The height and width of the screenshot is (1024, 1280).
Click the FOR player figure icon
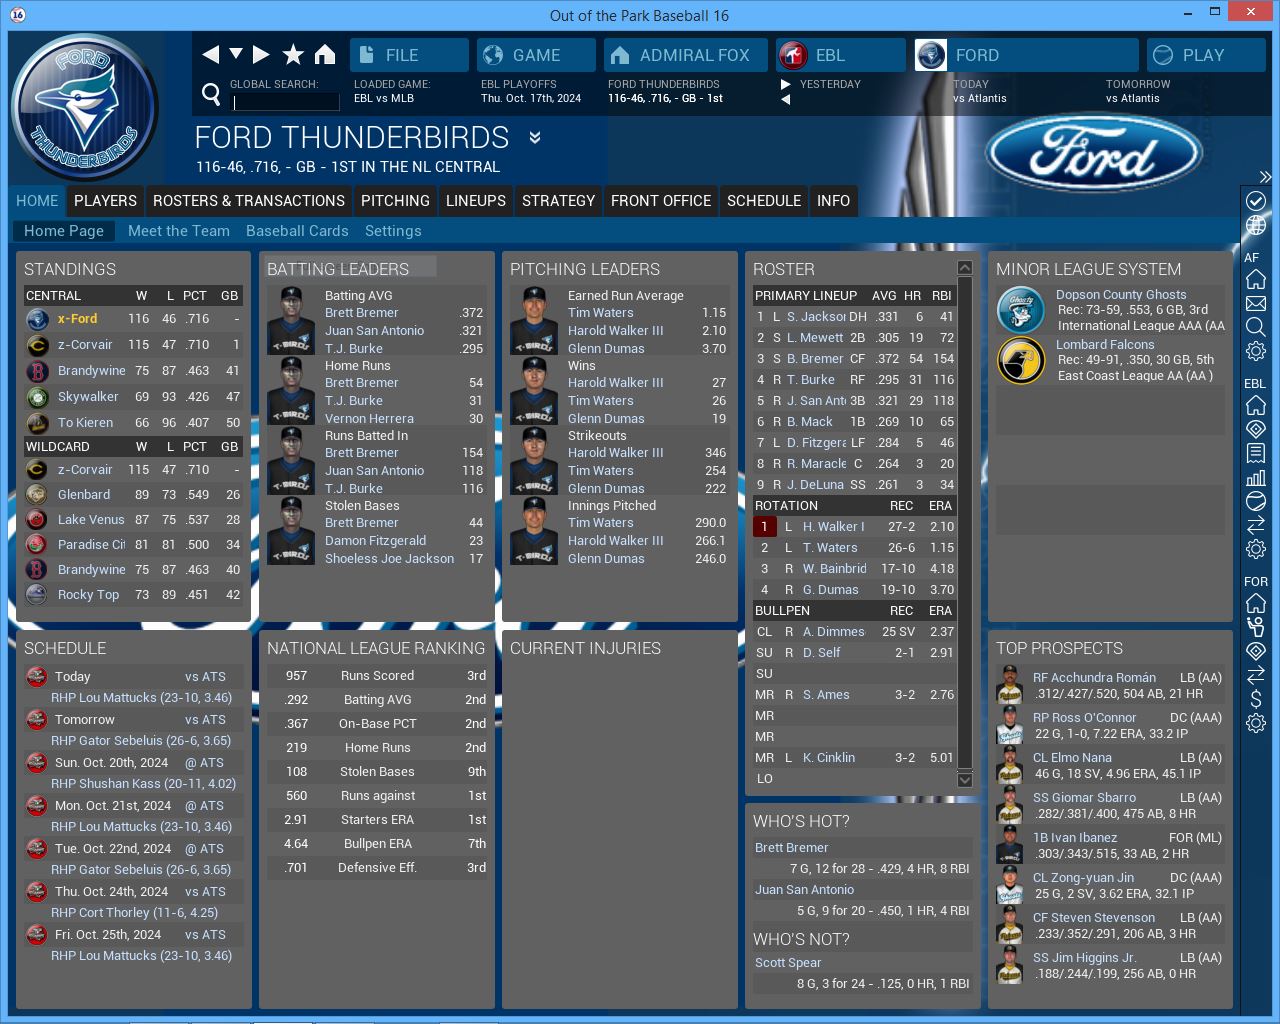(x=1256, y=627)
